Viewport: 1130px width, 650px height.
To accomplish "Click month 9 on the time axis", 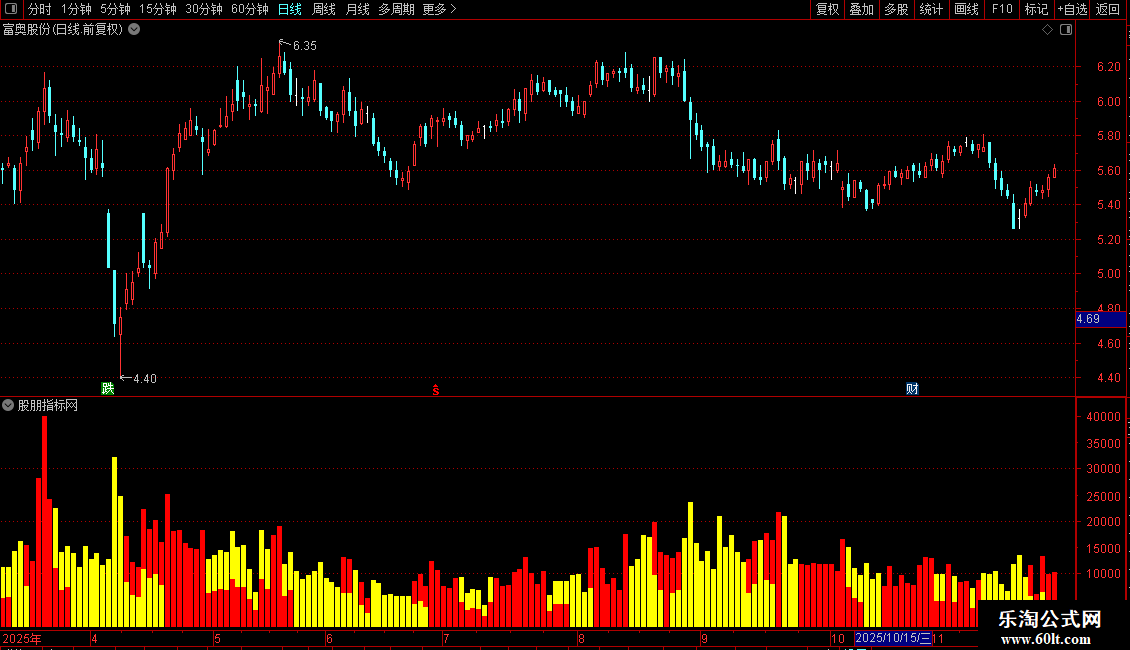I will click(x=704, y=638).
